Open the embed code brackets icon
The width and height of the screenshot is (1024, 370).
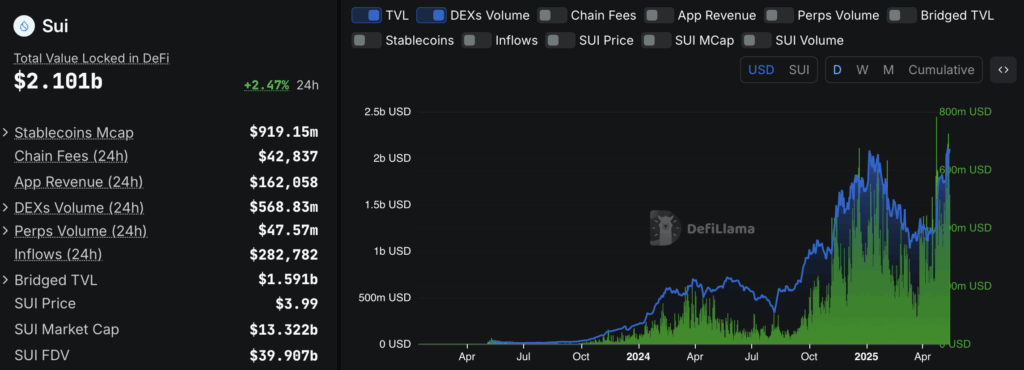(1003, 70)
